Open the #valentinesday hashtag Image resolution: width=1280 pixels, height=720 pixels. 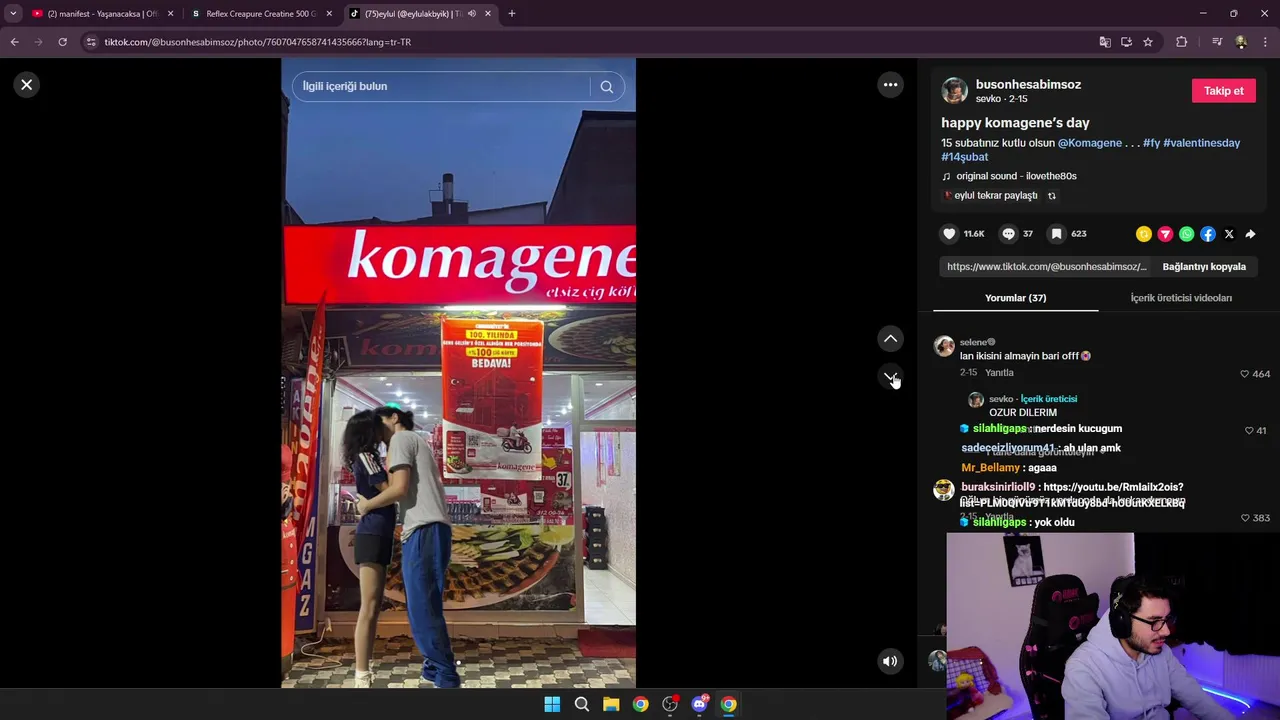pyautogui.click(x=1201, y=143)
